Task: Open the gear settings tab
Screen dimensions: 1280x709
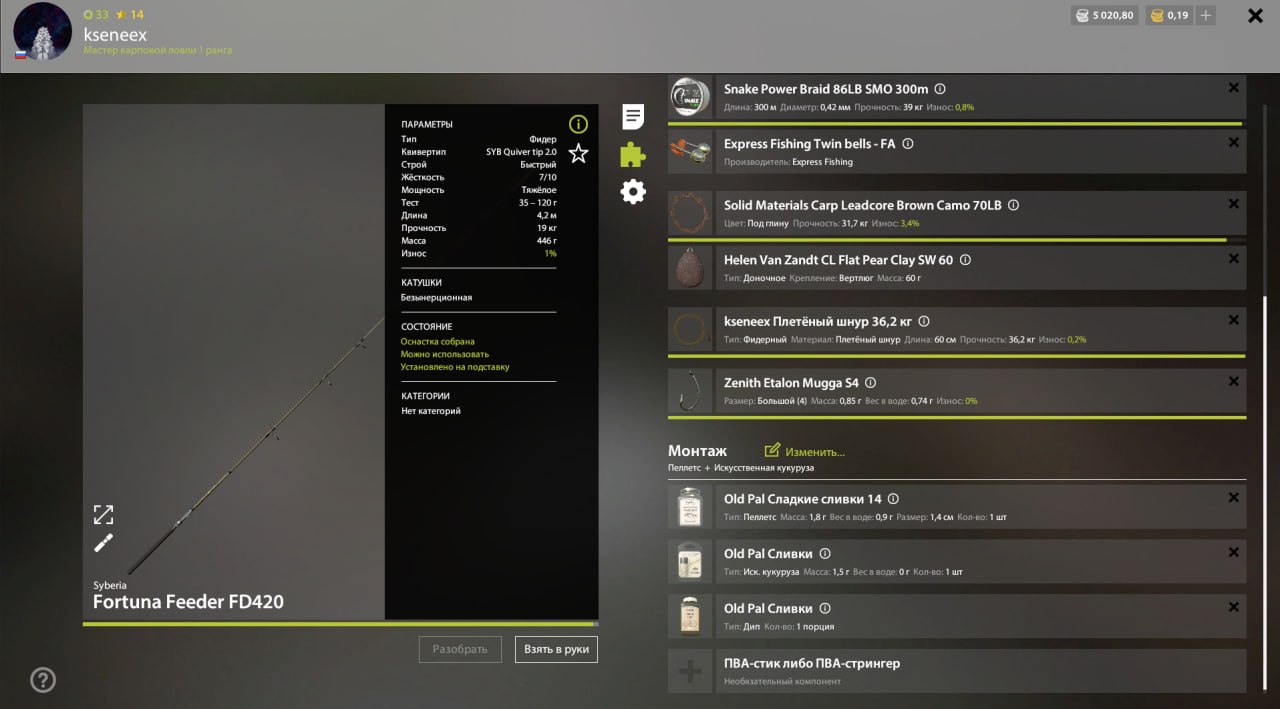Action: pyautogui.click(x=633, y=192)
